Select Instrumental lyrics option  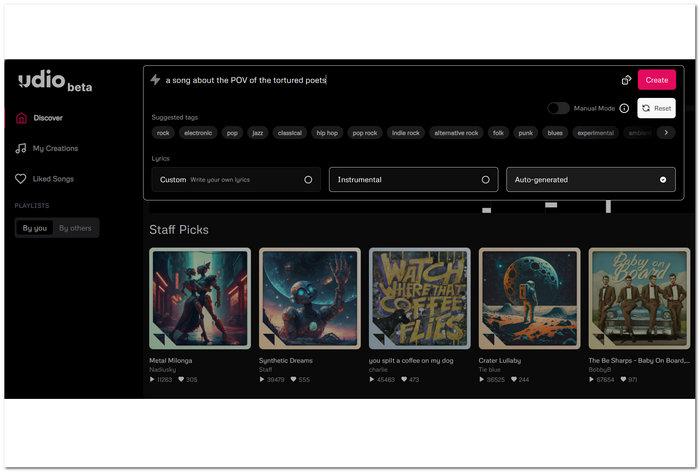click(413, 180)
